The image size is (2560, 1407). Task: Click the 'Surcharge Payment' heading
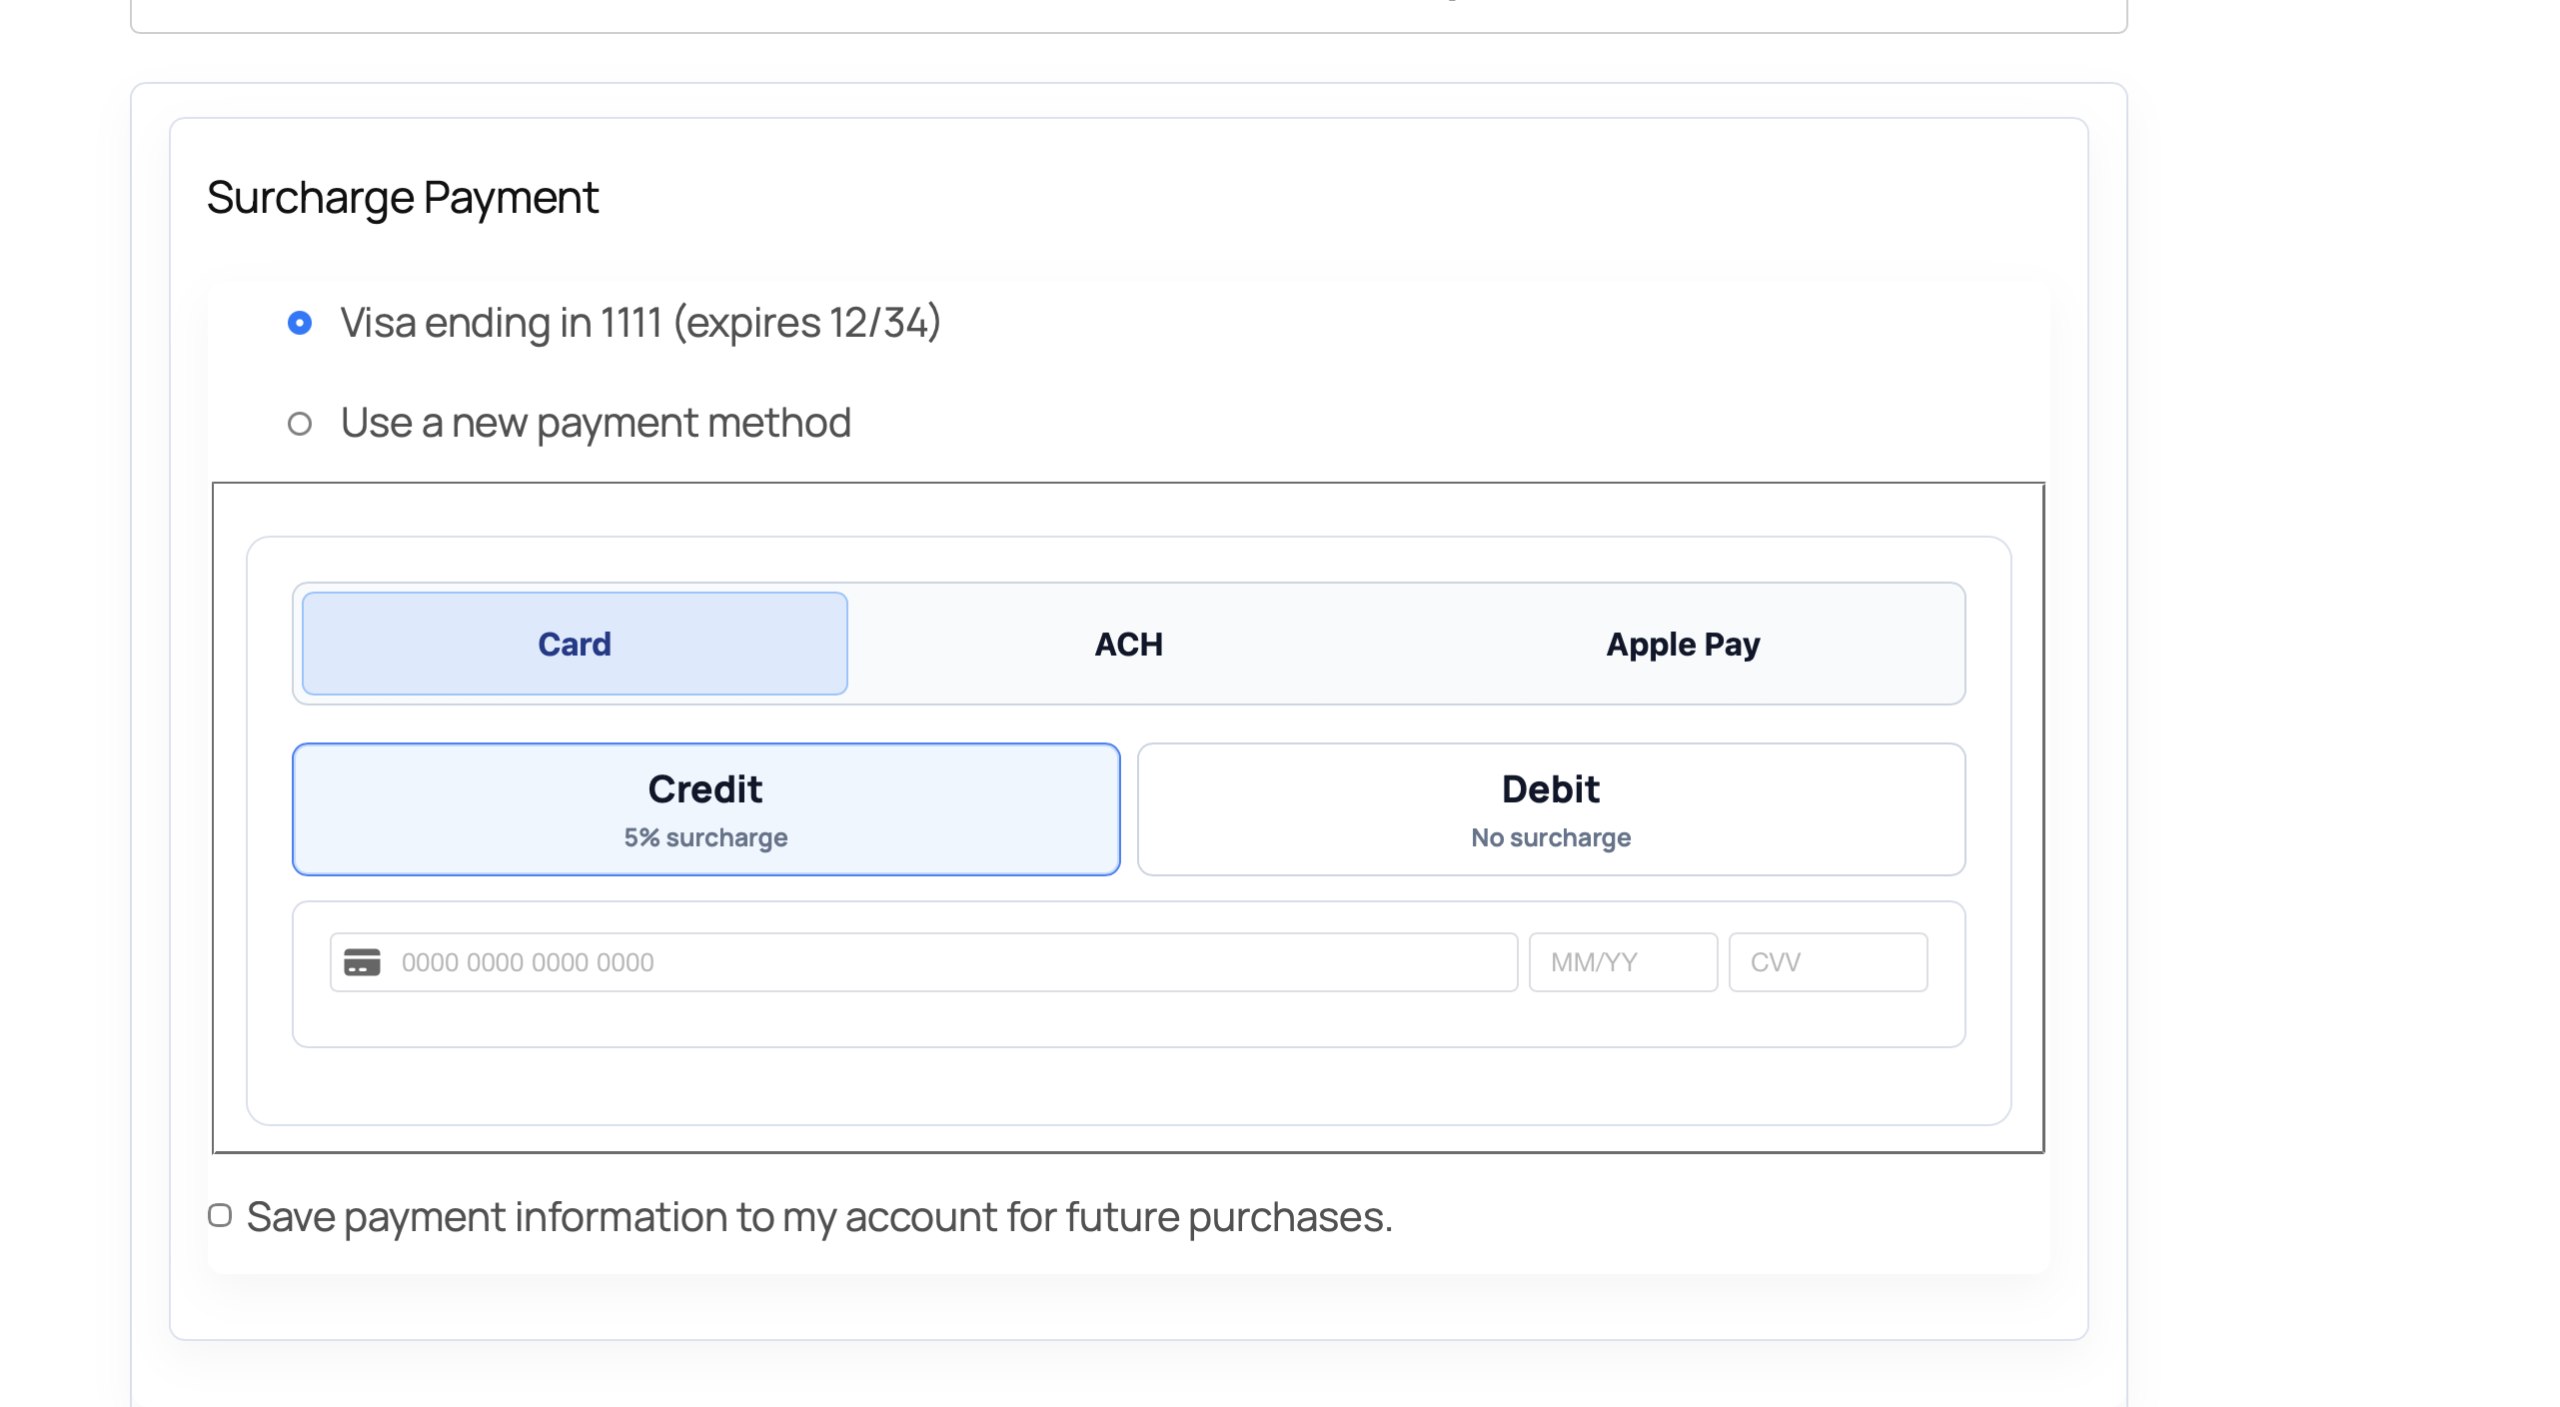[402, 198]
